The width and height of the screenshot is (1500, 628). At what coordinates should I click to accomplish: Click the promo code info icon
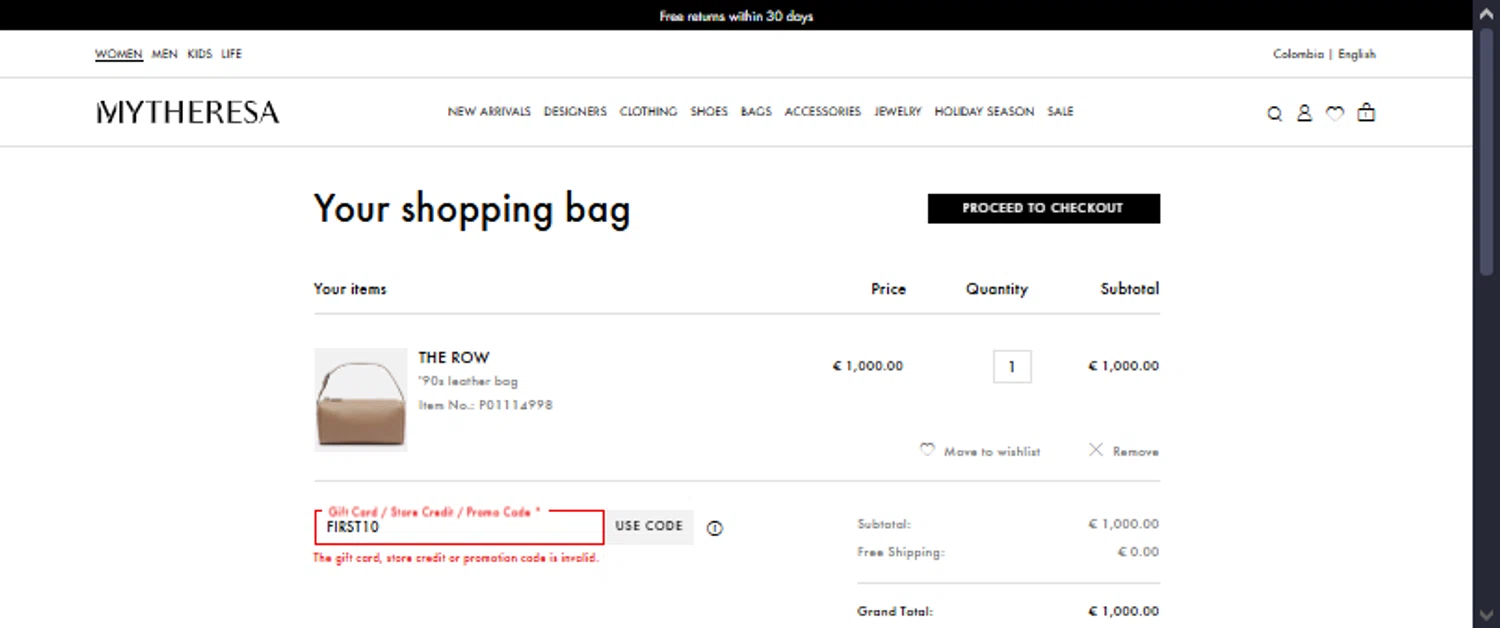[714, 528]
